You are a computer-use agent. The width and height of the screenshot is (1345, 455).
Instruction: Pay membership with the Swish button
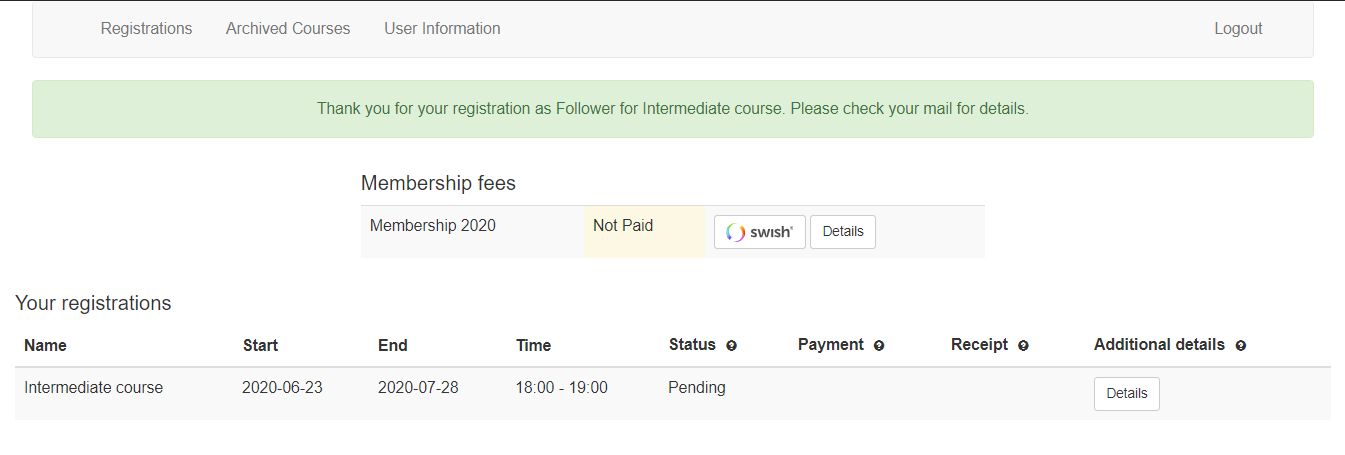click(x=759, y=232)
